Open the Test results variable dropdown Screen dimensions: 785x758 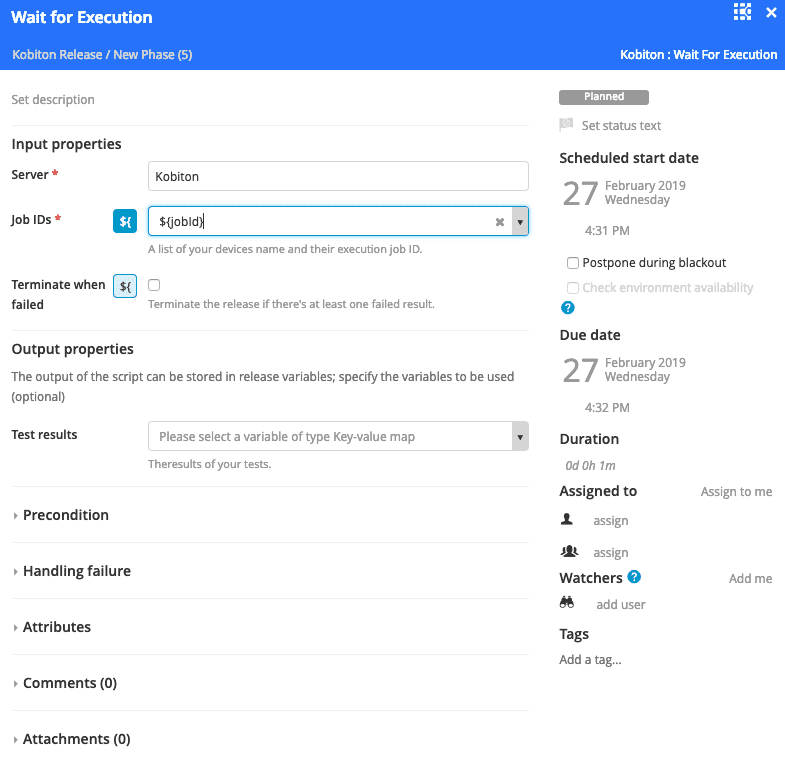520,437
